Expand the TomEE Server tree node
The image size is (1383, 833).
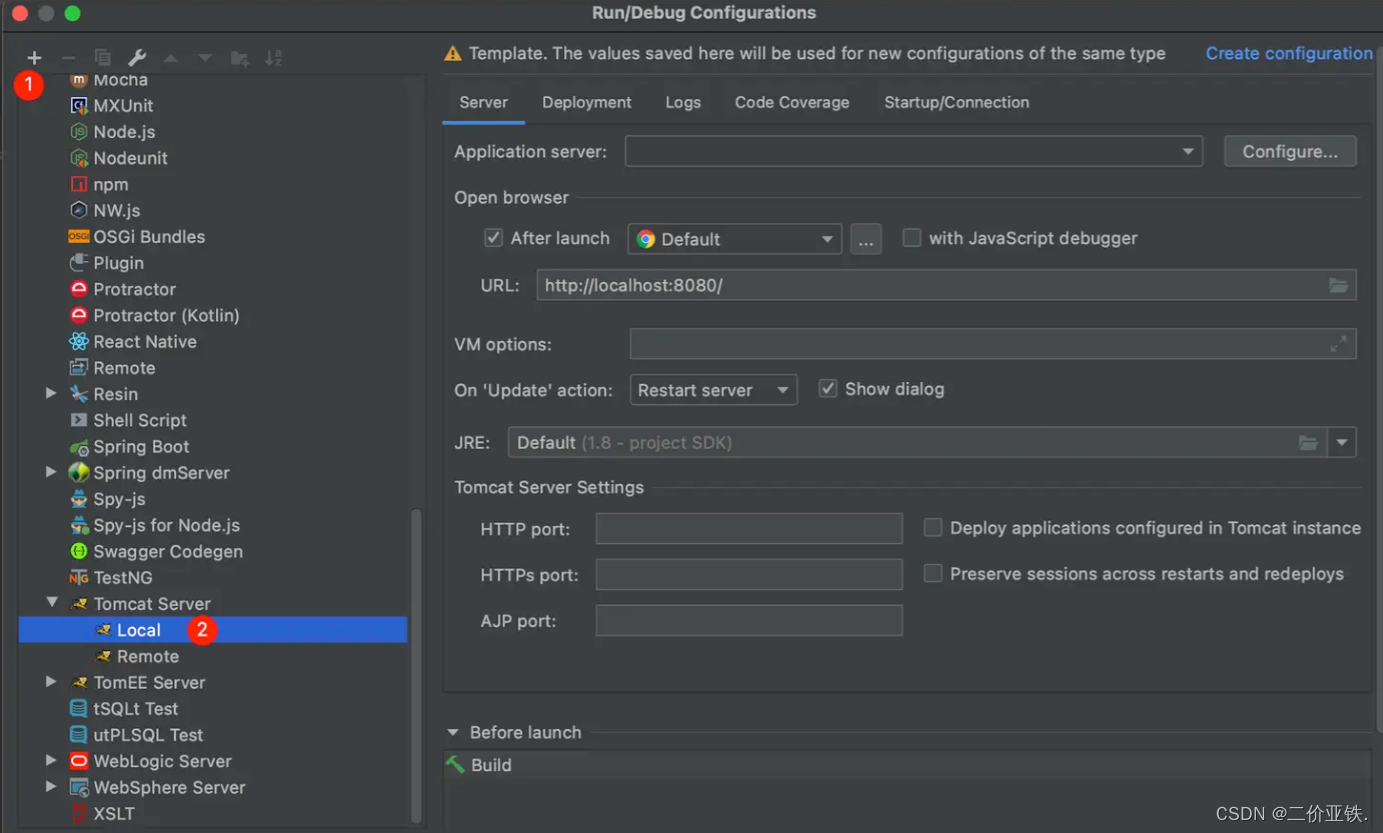pos(51,682)
